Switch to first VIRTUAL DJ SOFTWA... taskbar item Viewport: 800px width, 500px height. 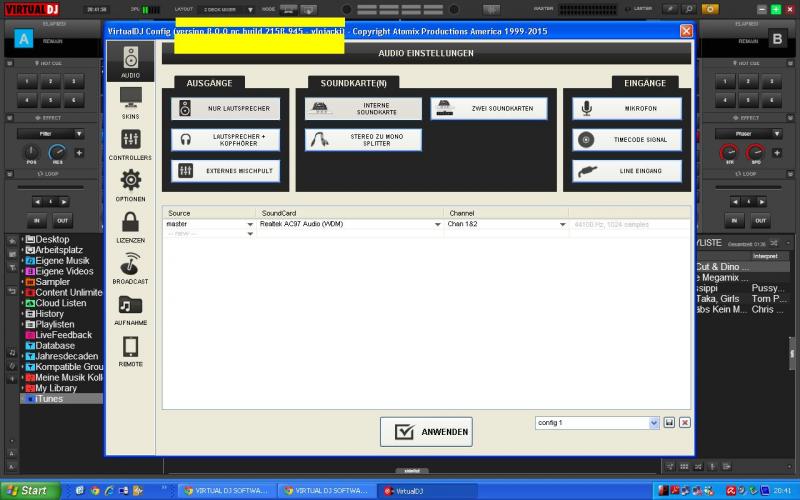[x=226, y=491]
